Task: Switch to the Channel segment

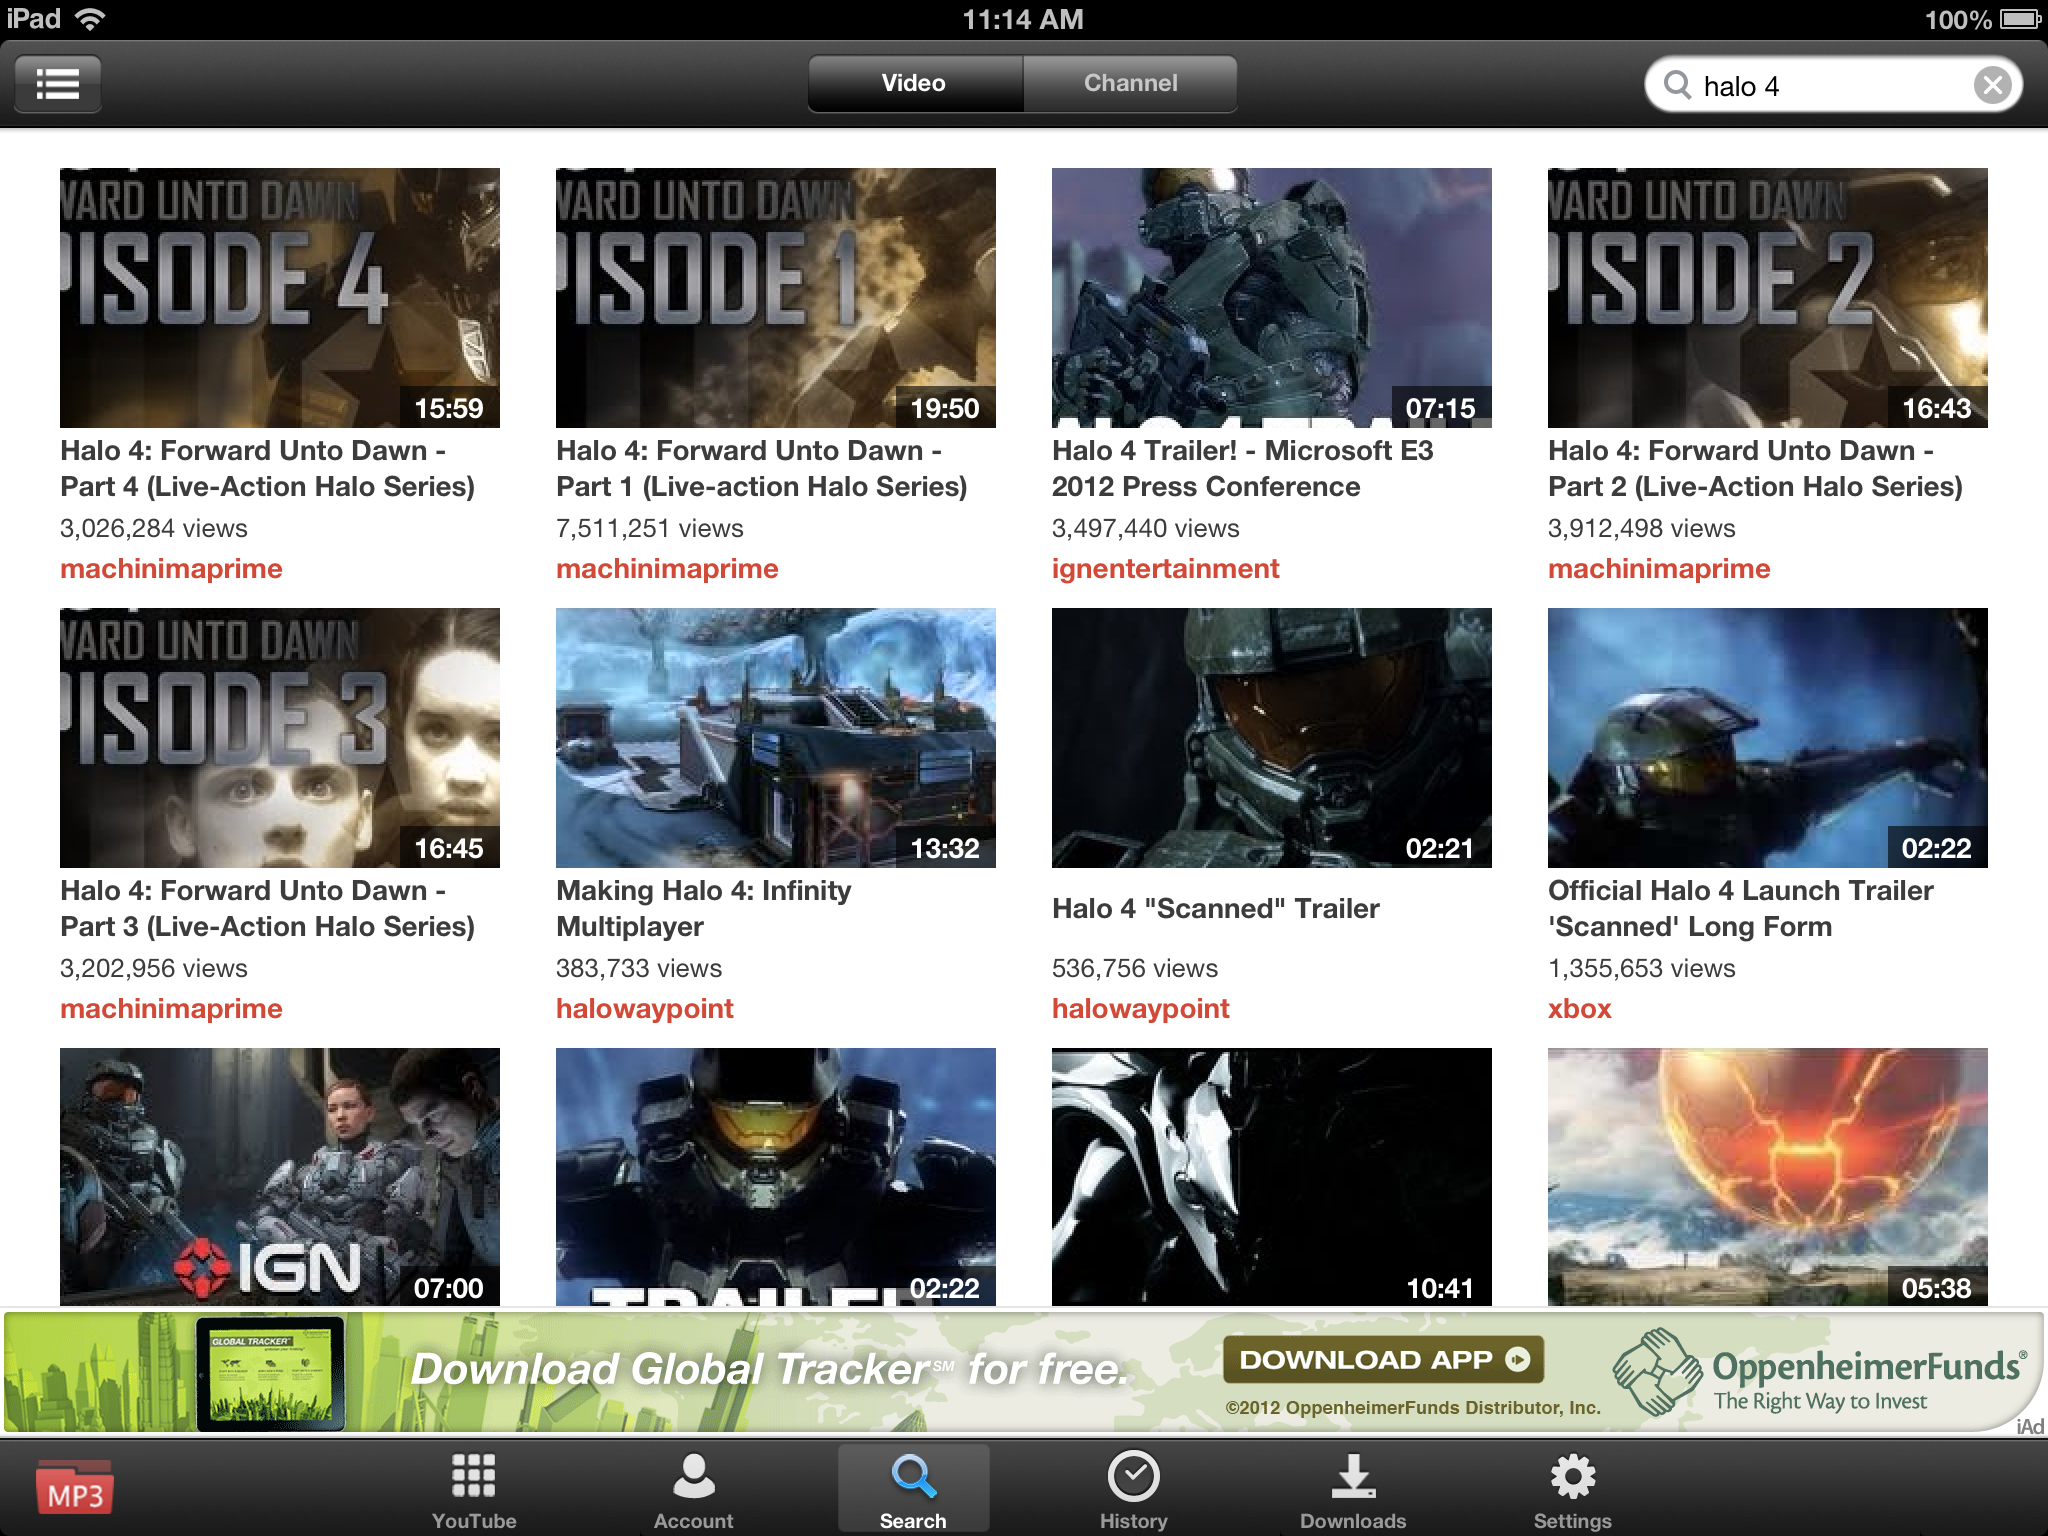Action: (x=1130, y=83)
